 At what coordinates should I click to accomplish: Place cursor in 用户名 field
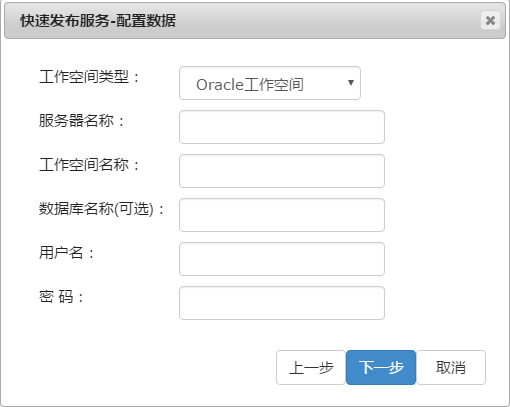[282, 259]
